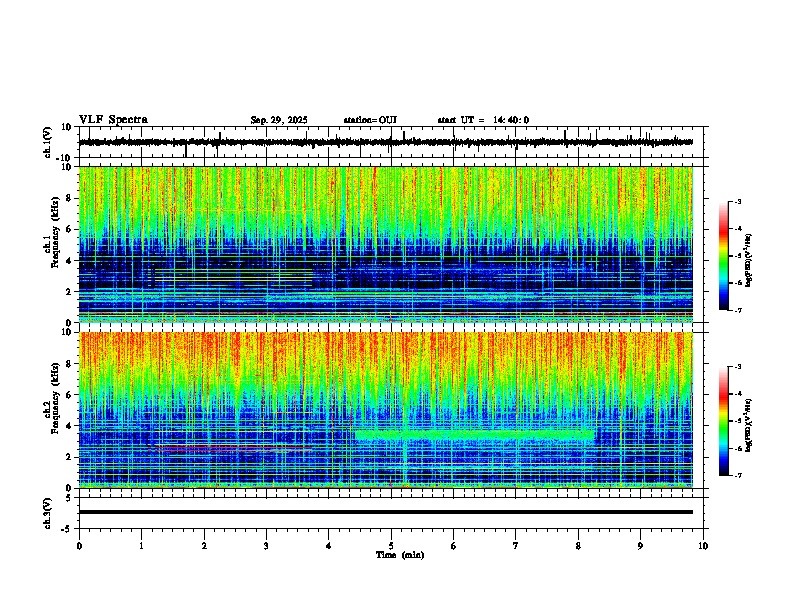Click the final time axis tick label "10"
792x612 pixels.
tap(703, 546)
